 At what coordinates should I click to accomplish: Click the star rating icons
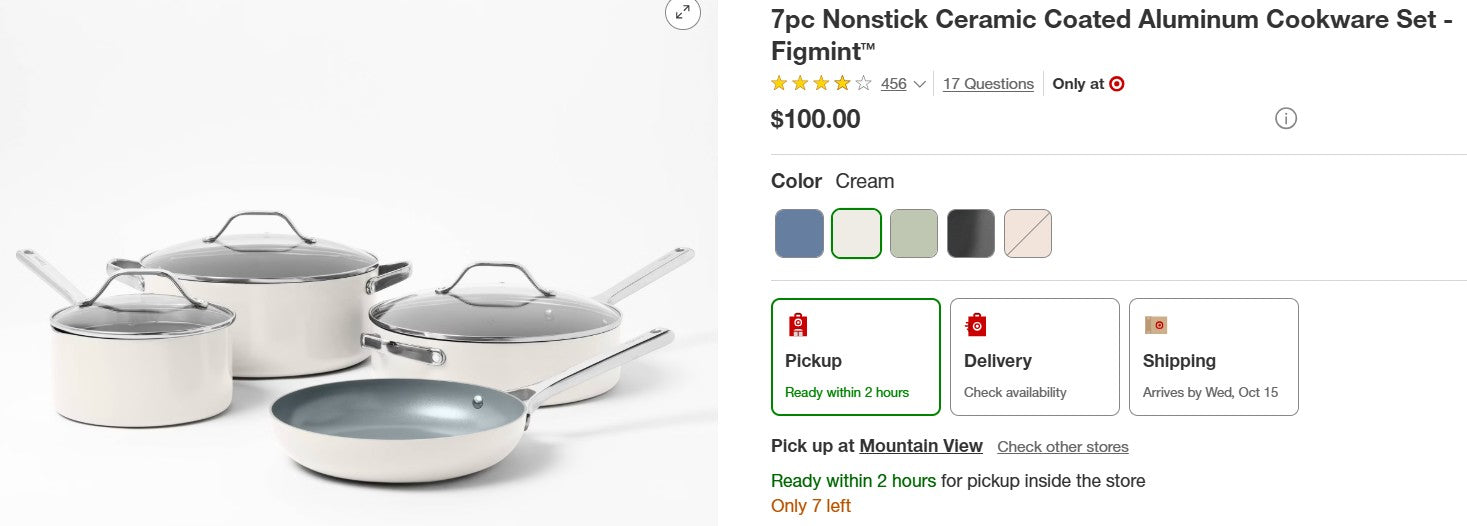point(821,84)
